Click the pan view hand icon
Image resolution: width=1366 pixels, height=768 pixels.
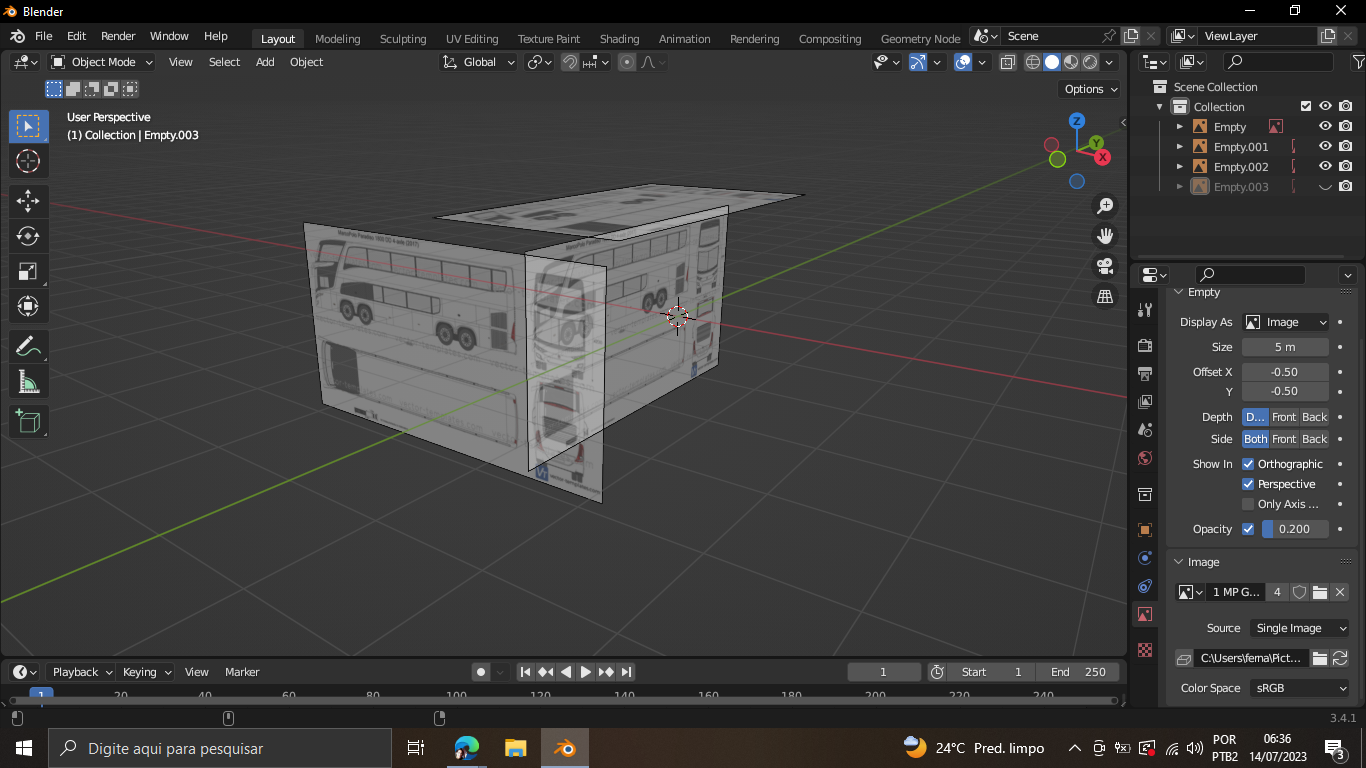(x=1105, y=236)
